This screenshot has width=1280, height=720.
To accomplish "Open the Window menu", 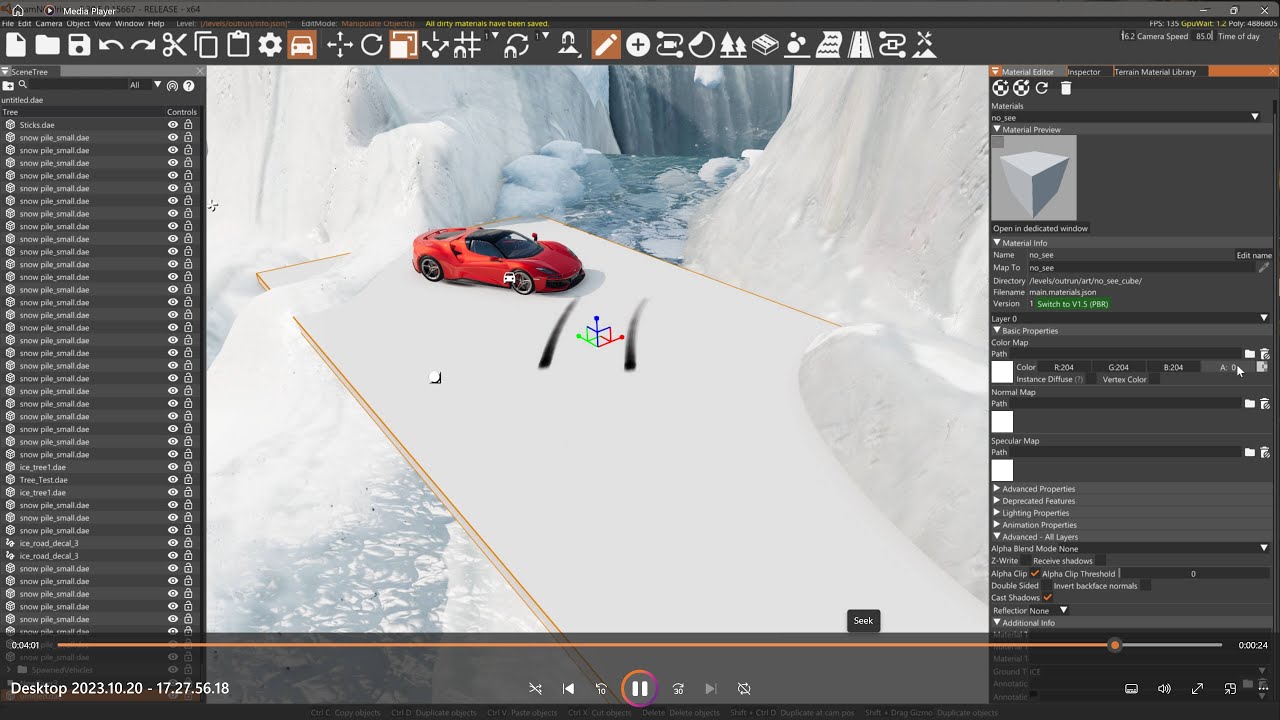I will point(129,23).
